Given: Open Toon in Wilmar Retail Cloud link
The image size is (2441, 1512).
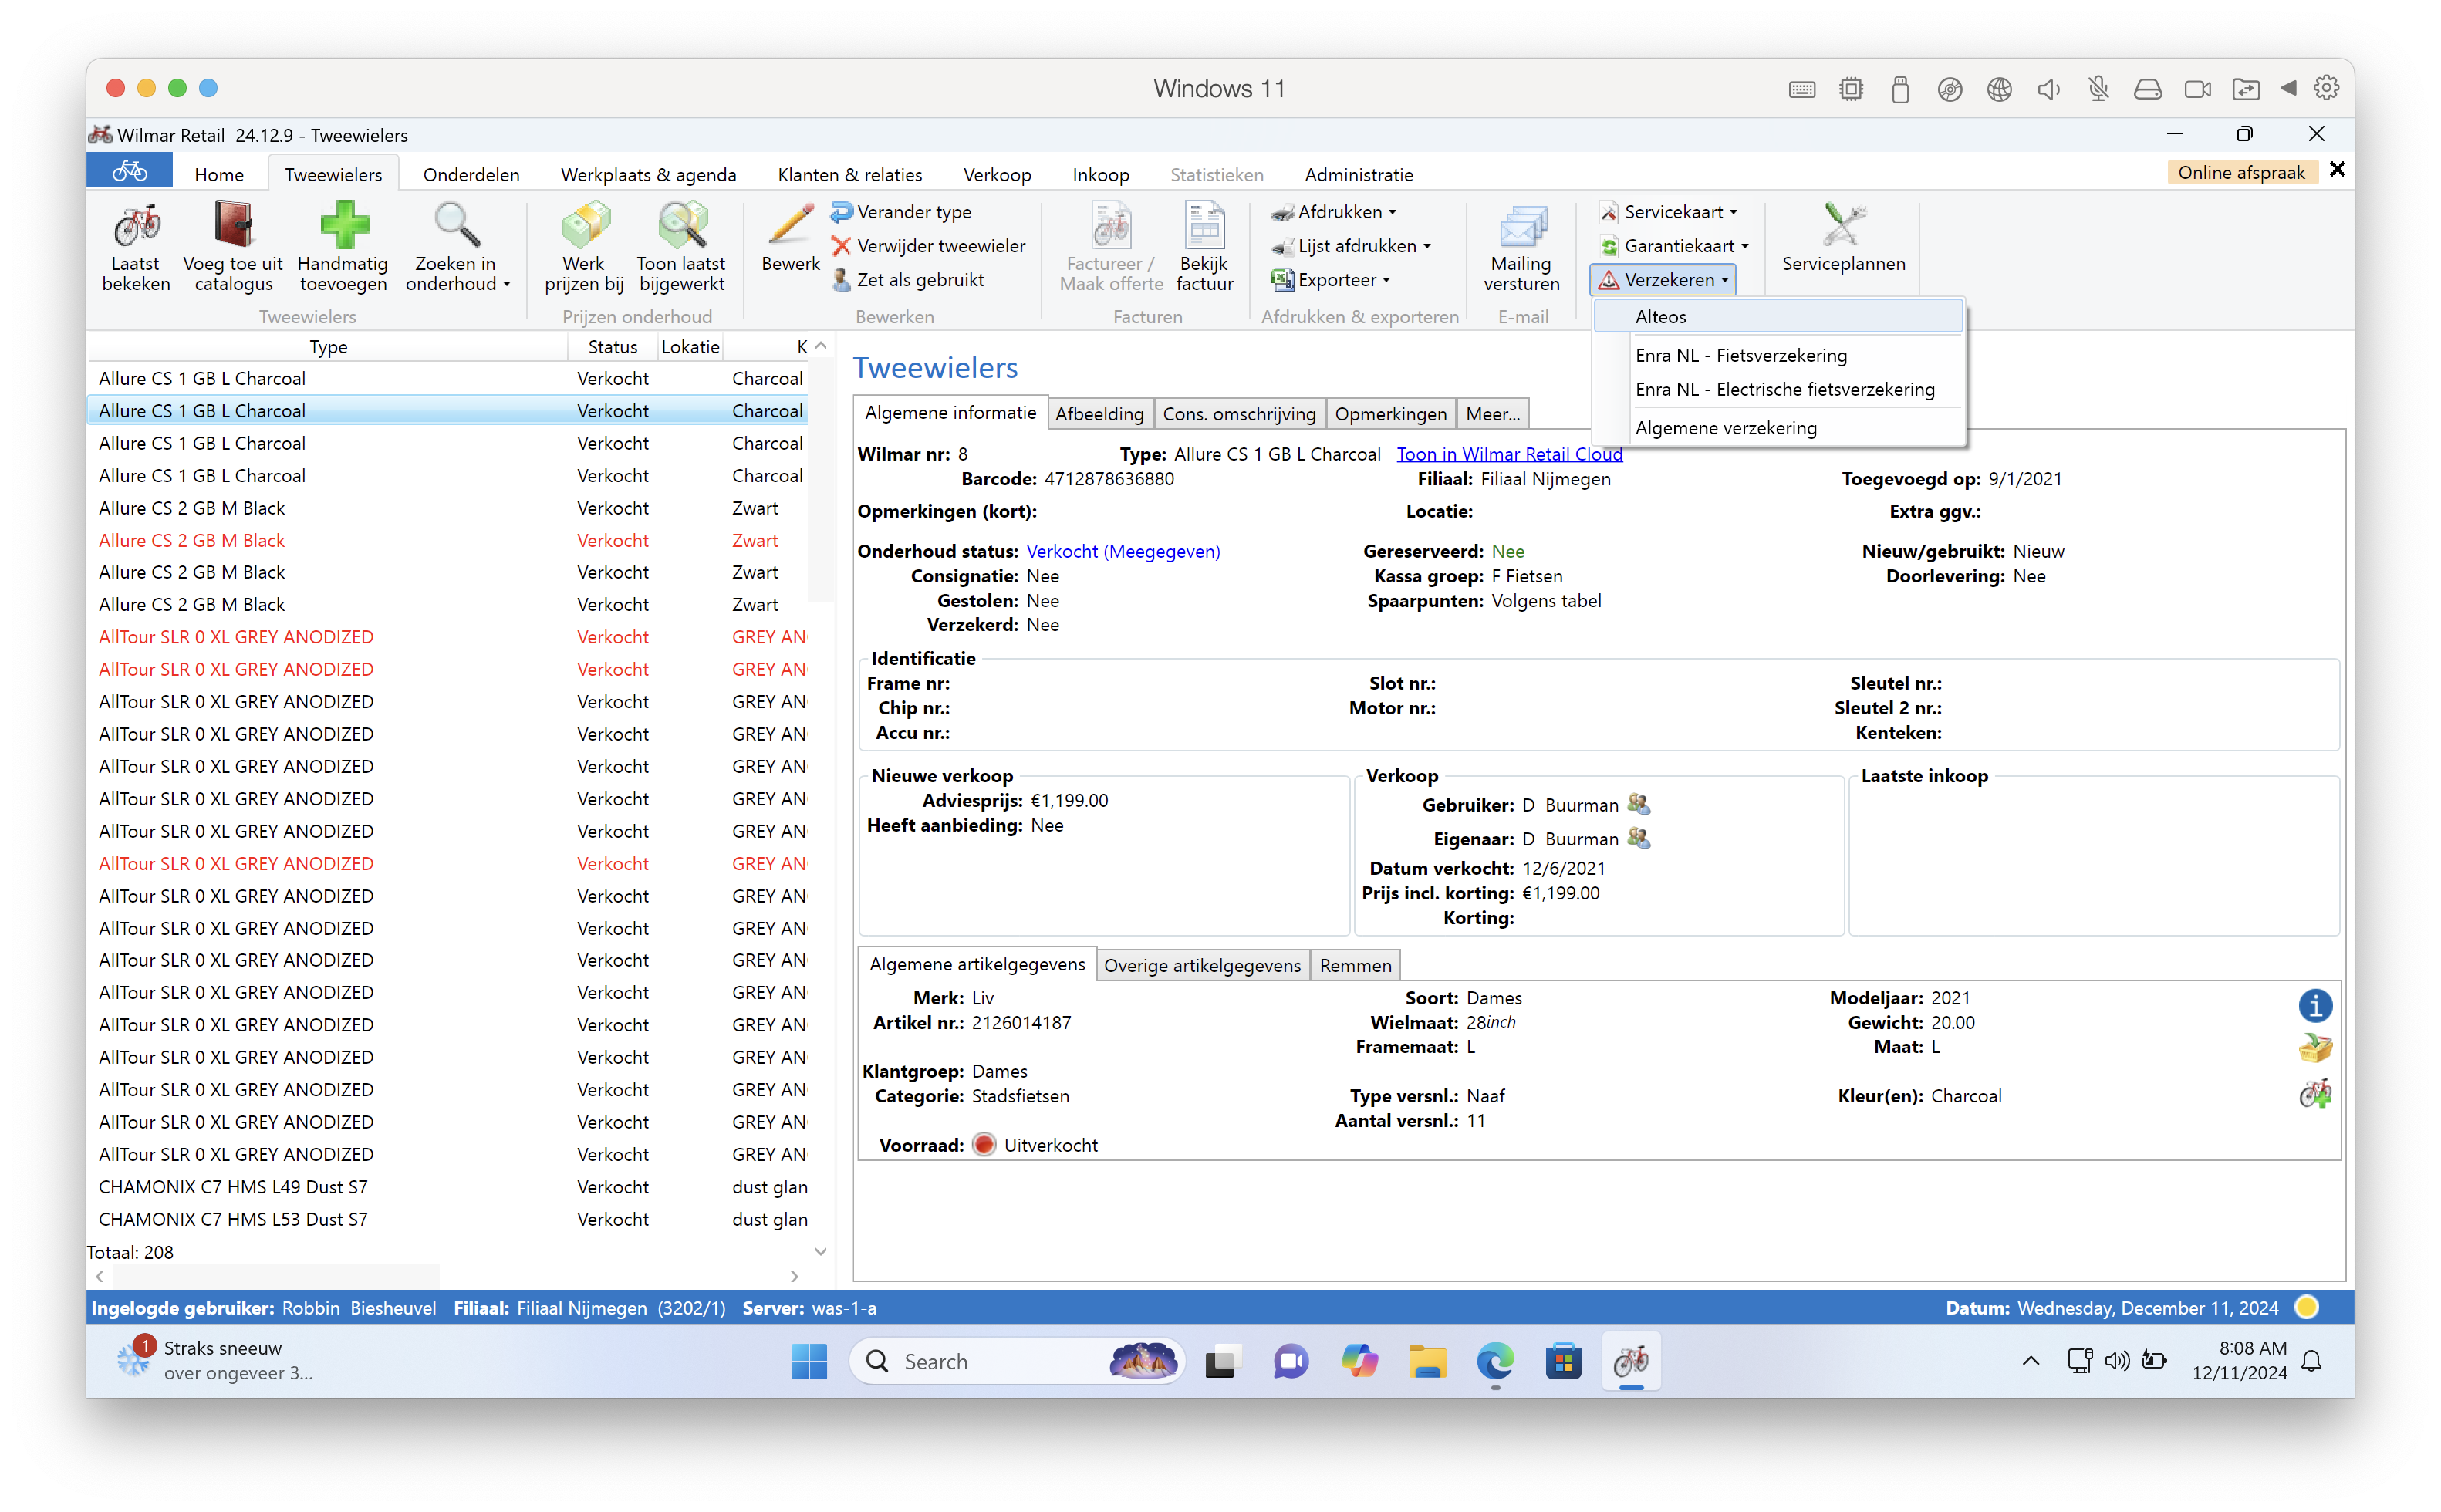Looking at the screenshot, I should coord(1509,454).
